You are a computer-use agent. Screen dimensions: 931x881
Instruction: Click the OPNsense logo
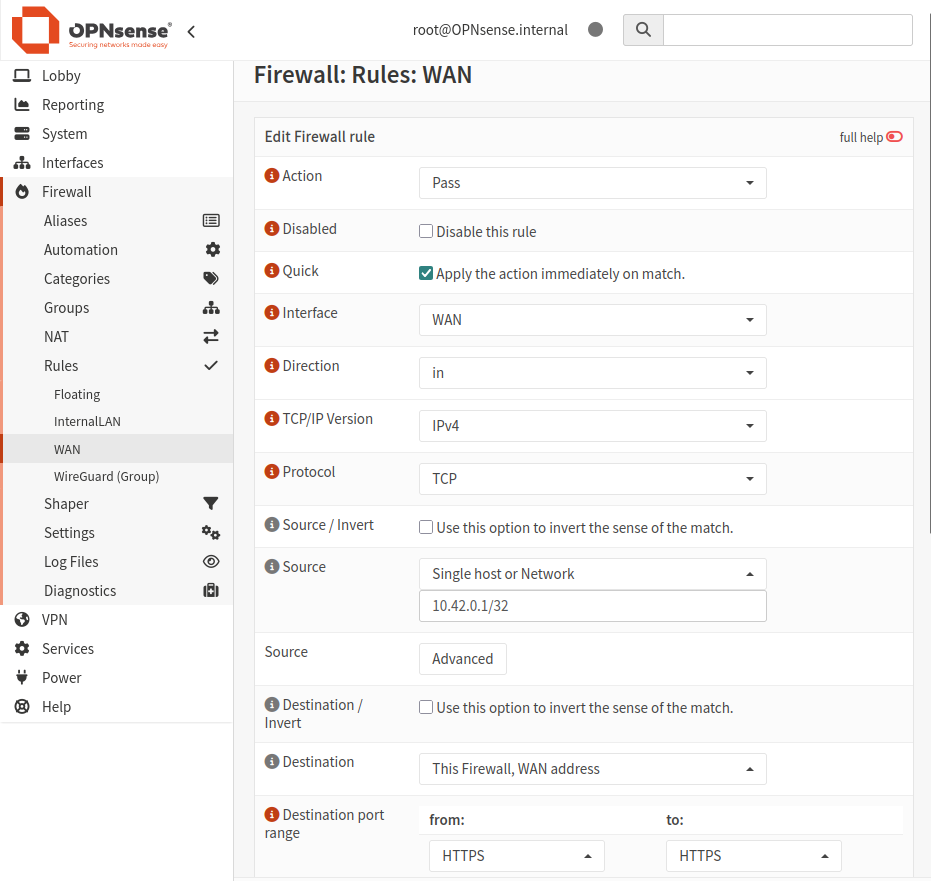(x=91, y=30)
